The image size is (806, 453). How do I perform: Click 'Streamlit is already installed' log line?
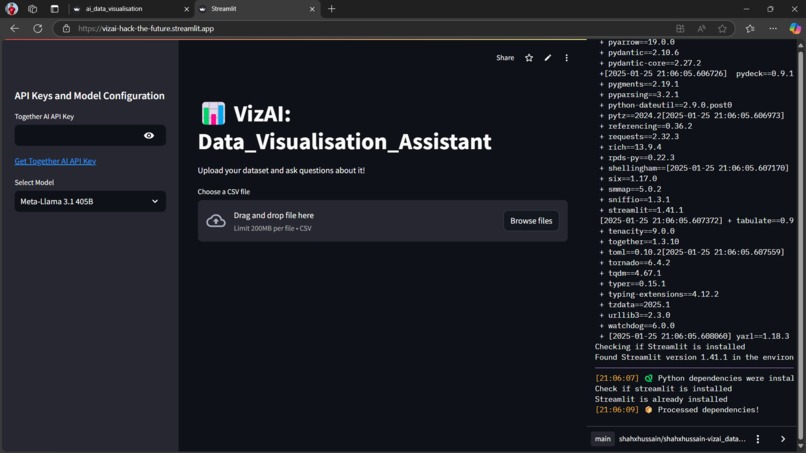point(661,399)
